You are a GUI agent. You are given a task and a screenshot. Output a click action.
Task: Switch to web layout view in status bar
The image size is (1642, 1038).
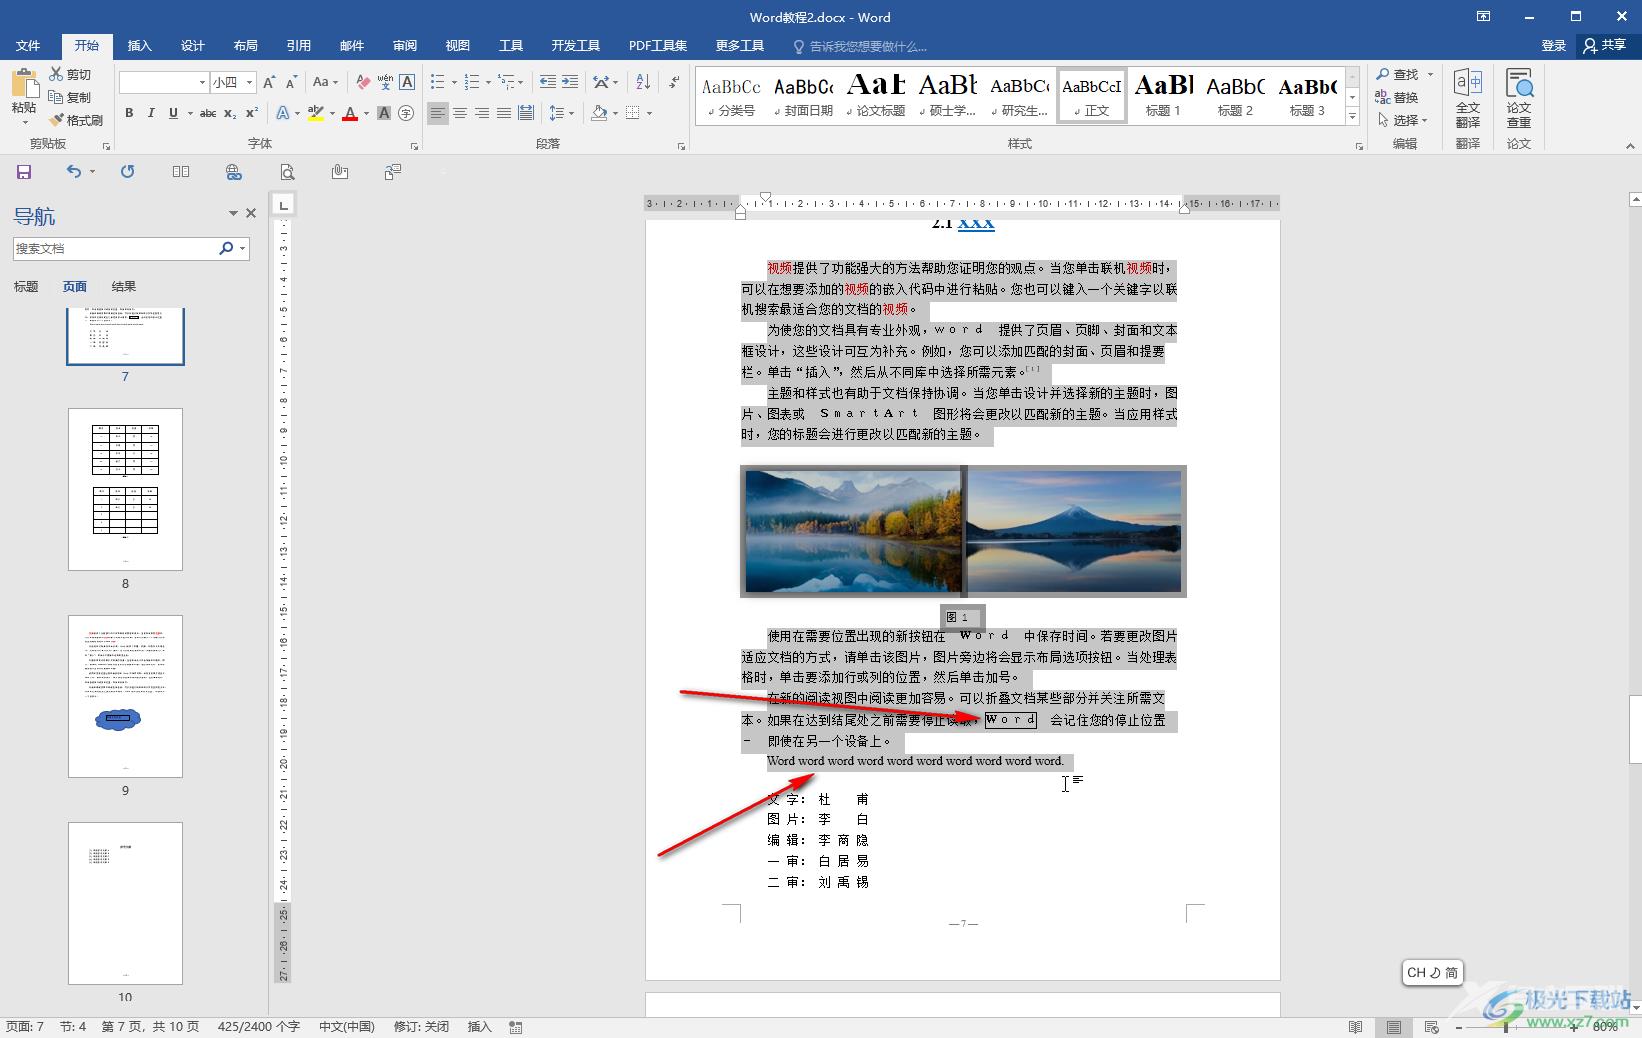click(x=1432, y=1027)
